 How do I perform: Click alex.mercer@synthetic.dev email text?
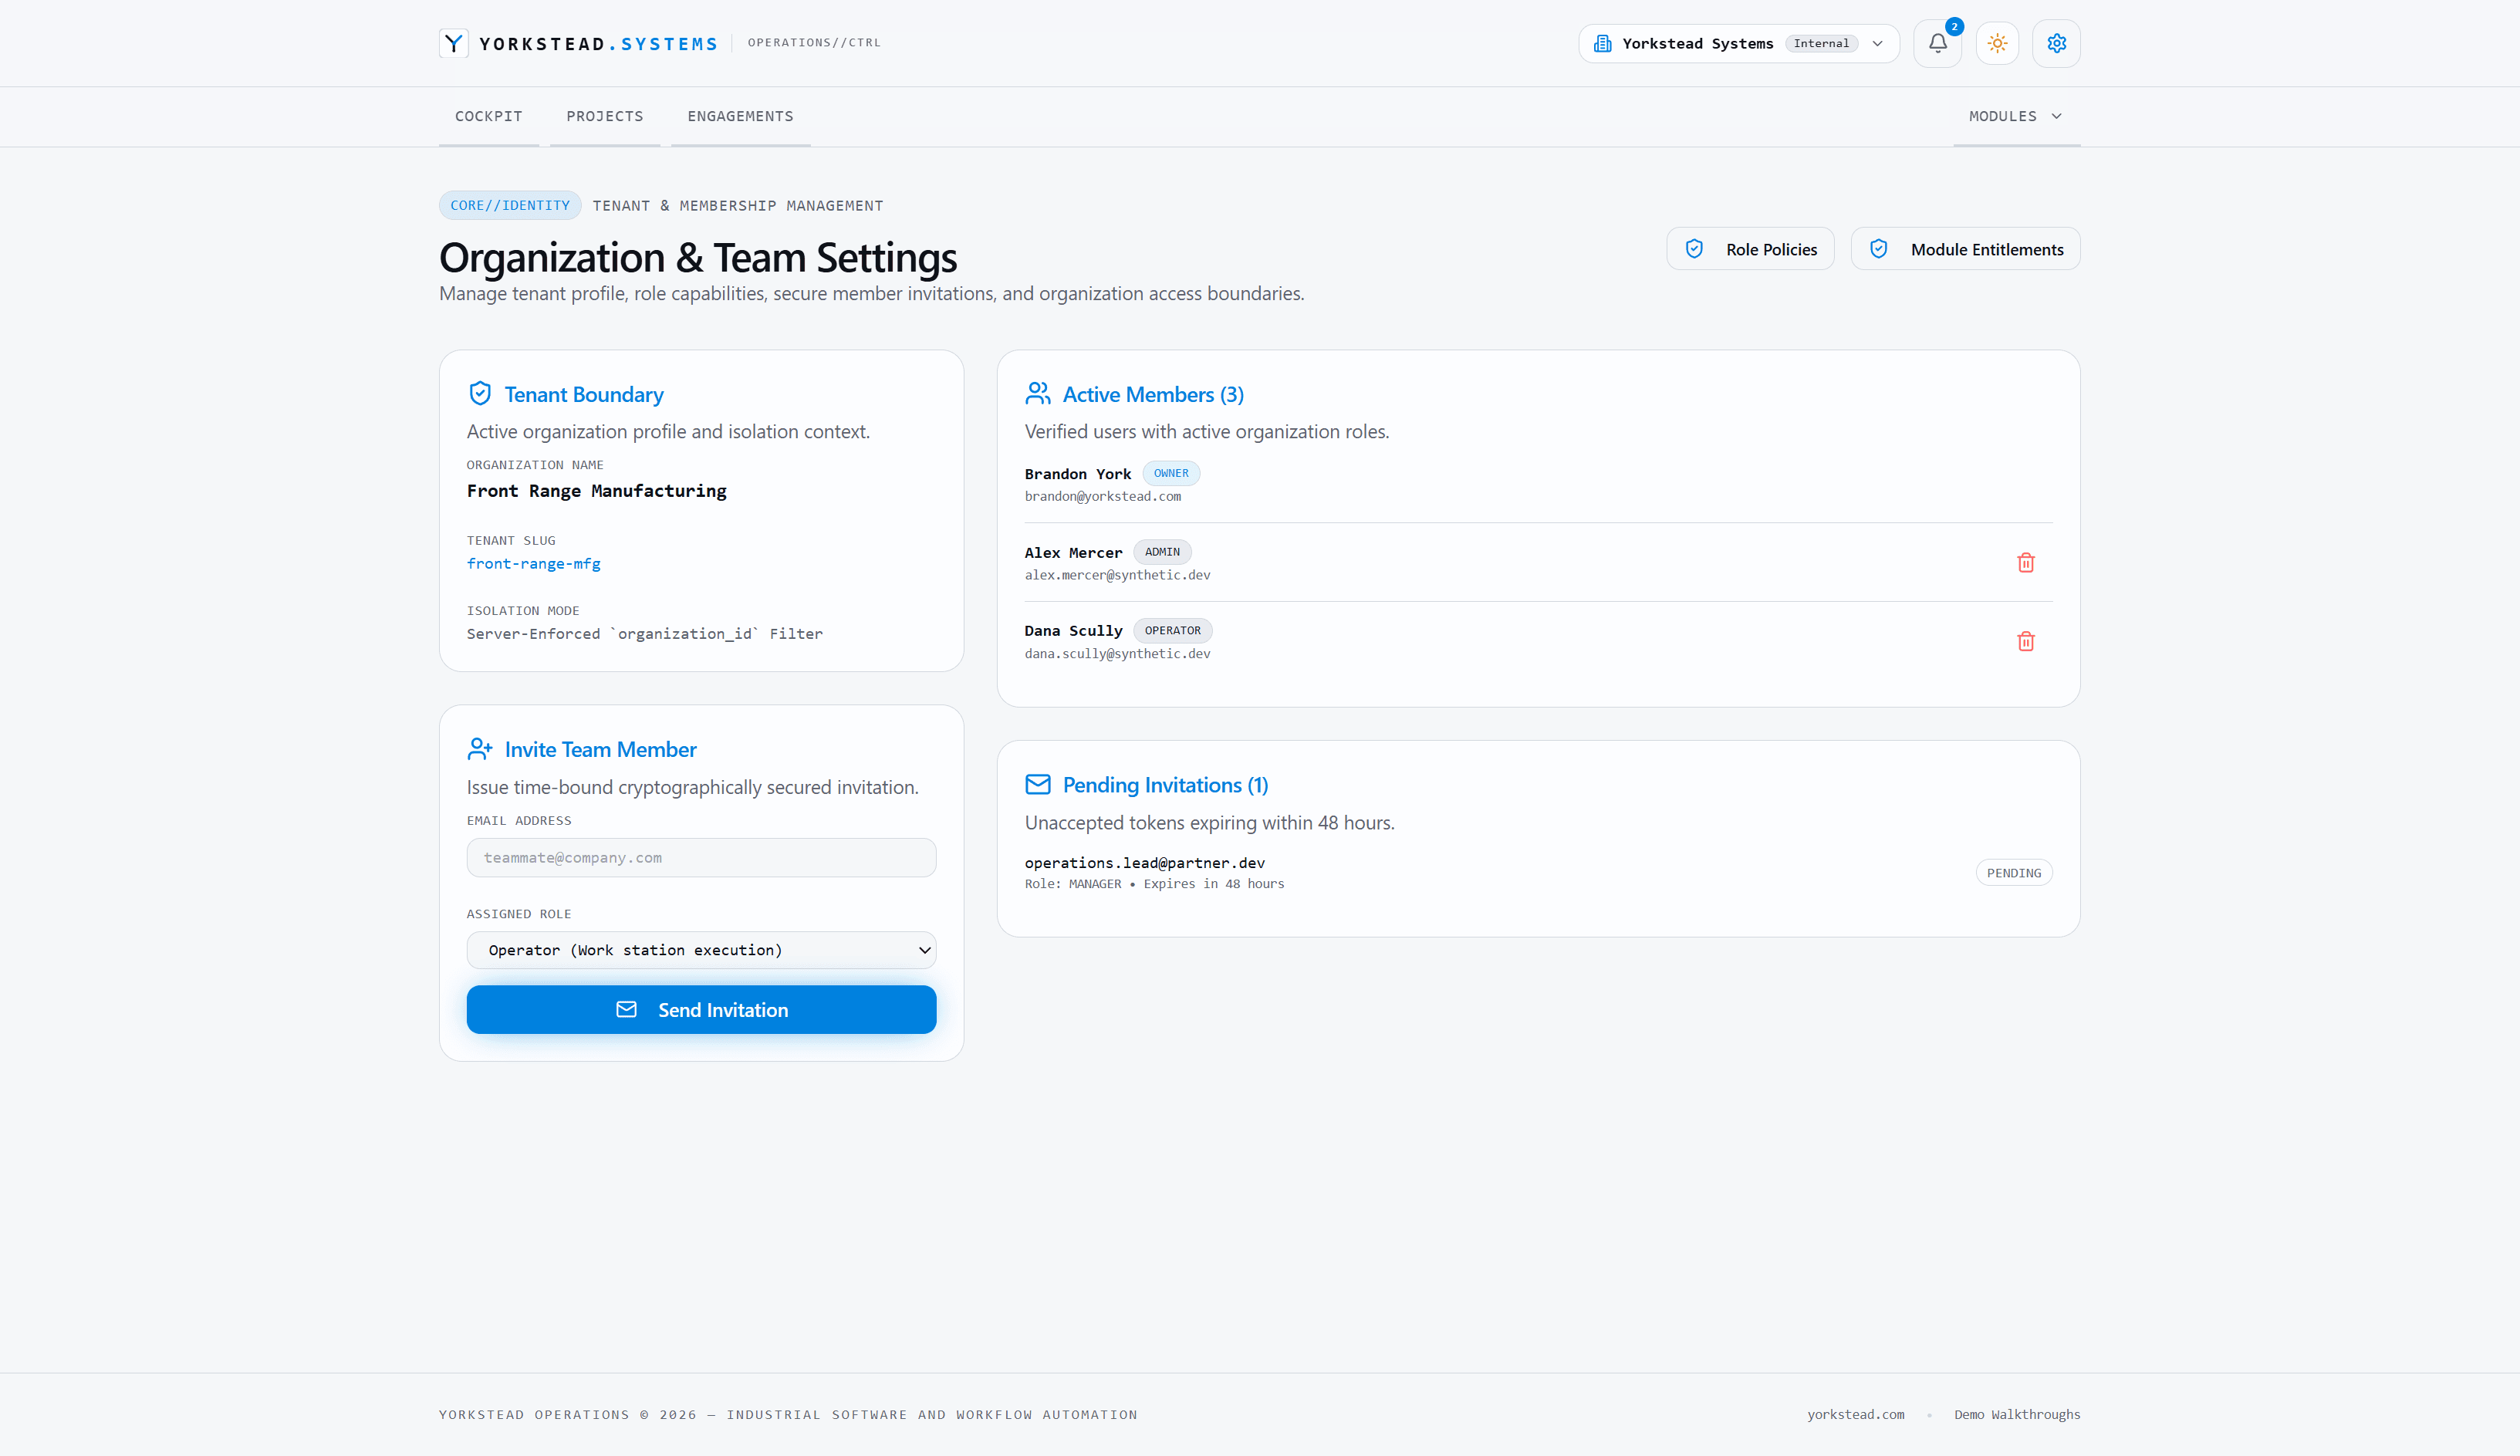1117,576
